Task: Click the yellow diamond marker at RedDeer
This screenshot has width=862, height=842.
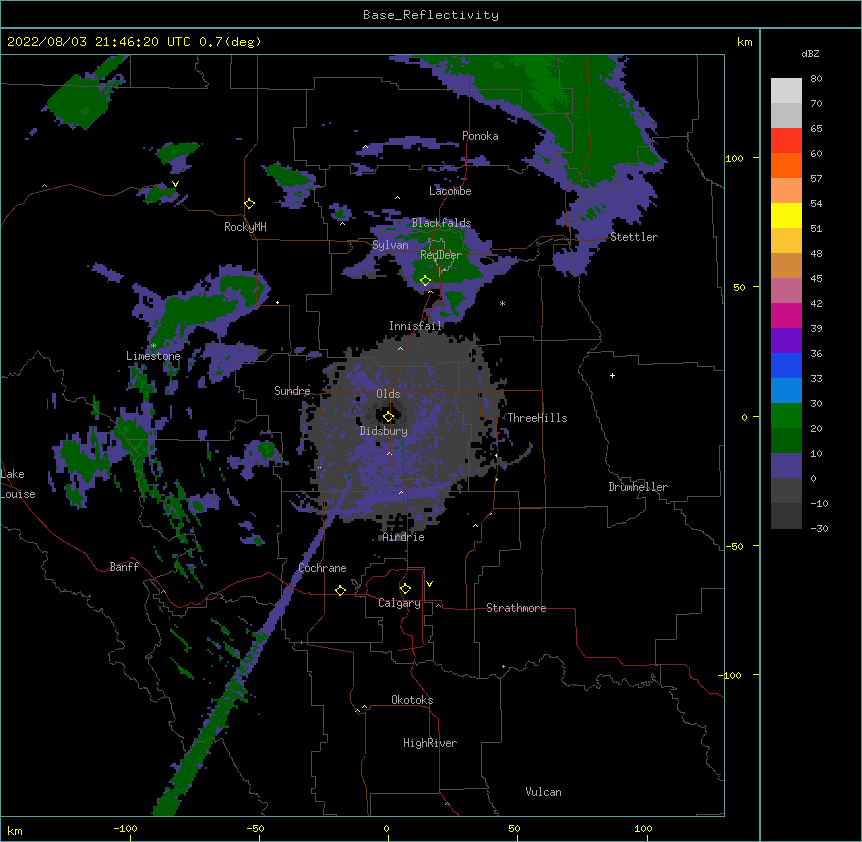Action: coord(426,281)
